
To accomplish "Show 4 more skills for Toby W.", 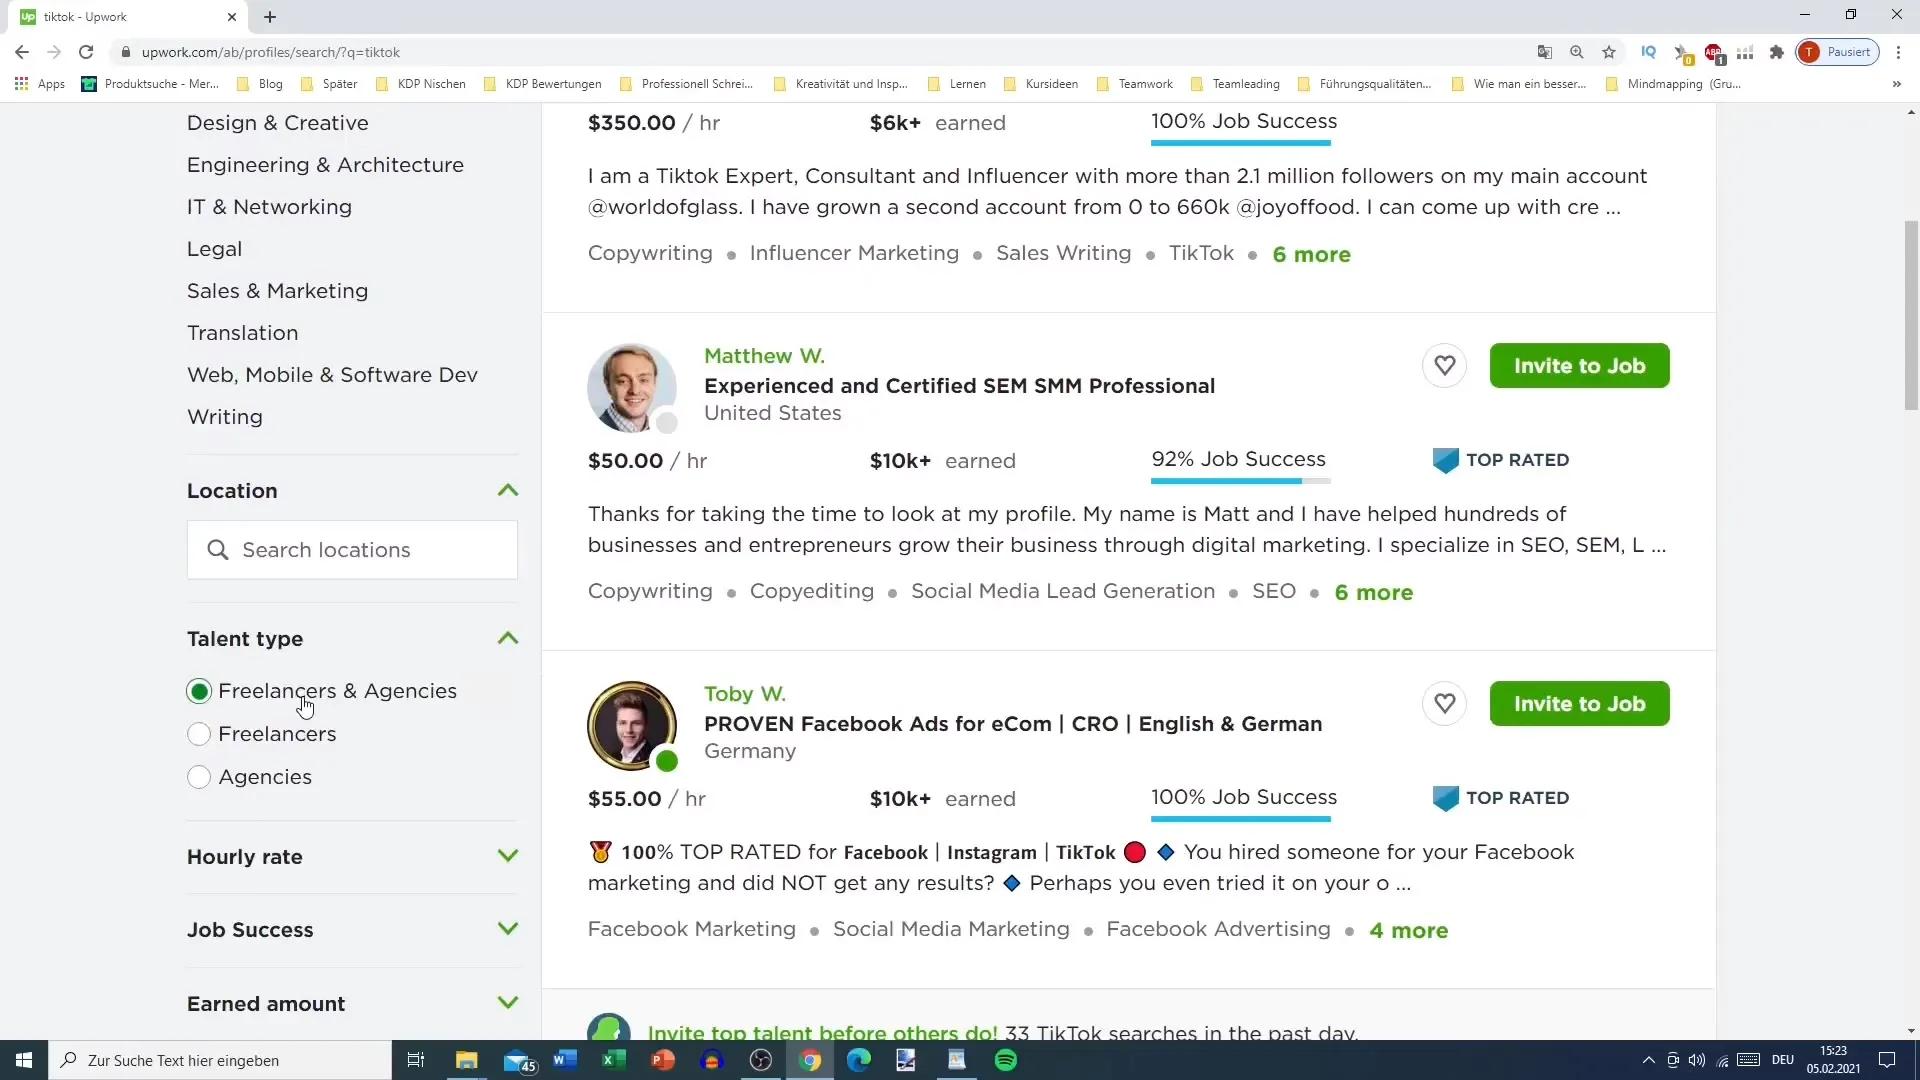I will coord(1408,930).
